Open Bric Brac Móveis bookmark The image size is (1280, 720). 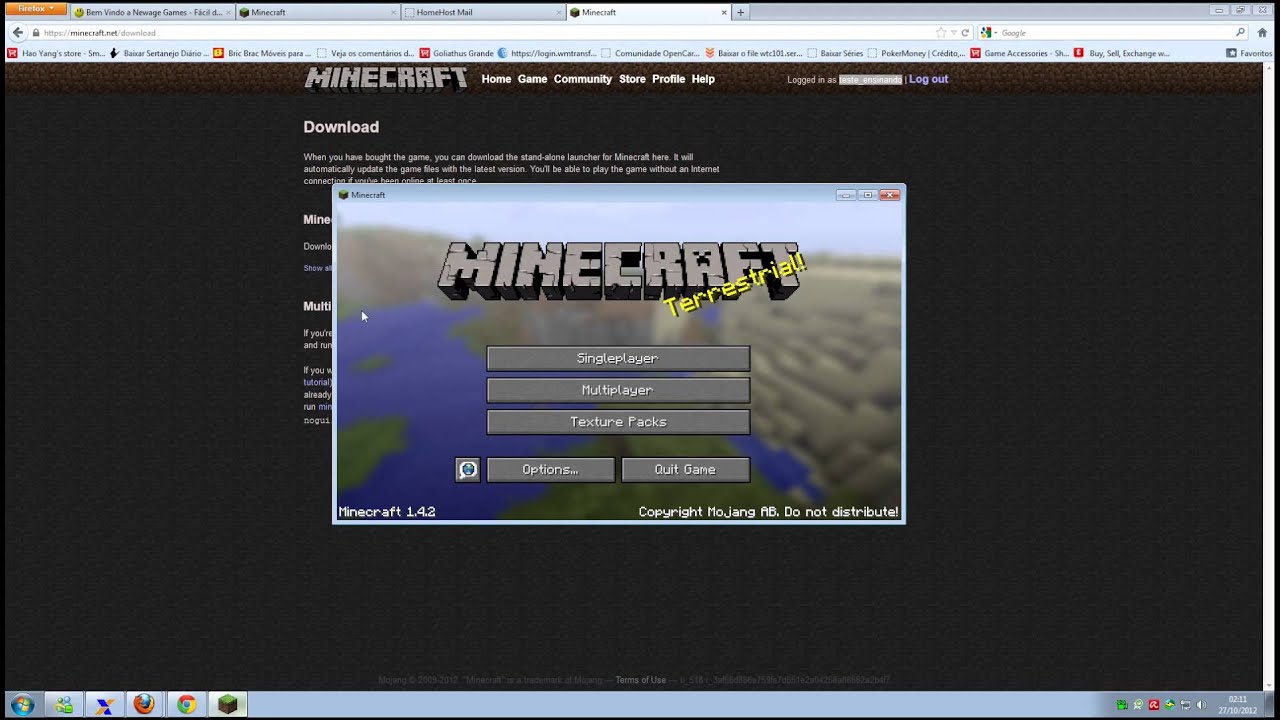click(x=263, y=53)
